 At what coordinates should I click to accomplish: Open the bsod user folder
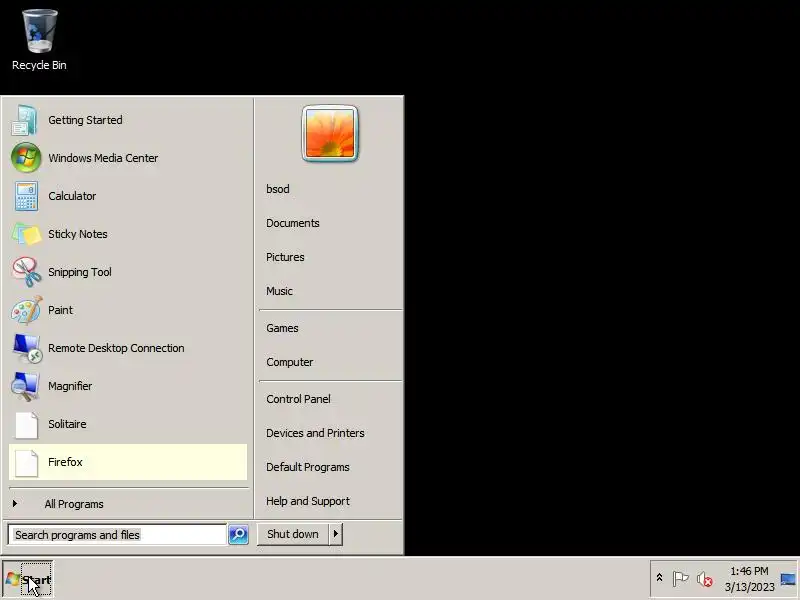[278, 189]
